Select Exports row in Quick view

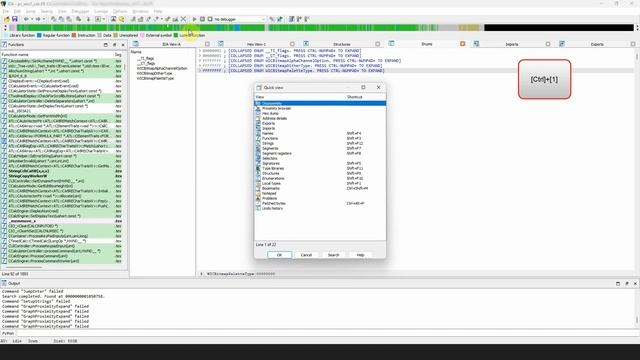tap(320, 123)
